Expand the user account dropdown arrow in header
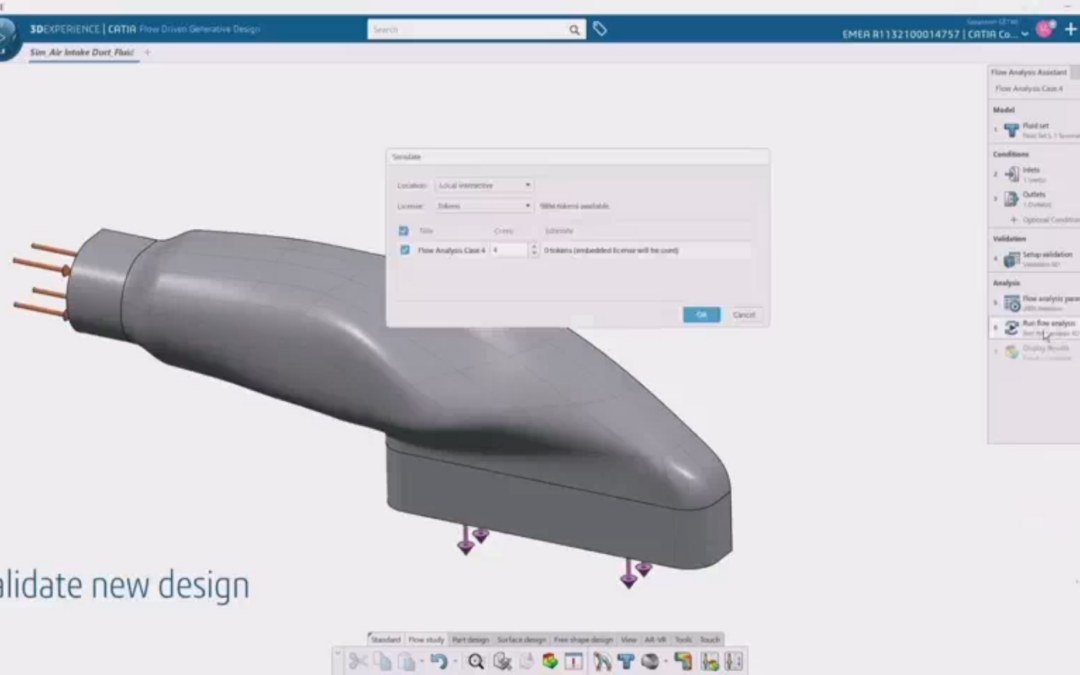 (x=1025, y=34)
